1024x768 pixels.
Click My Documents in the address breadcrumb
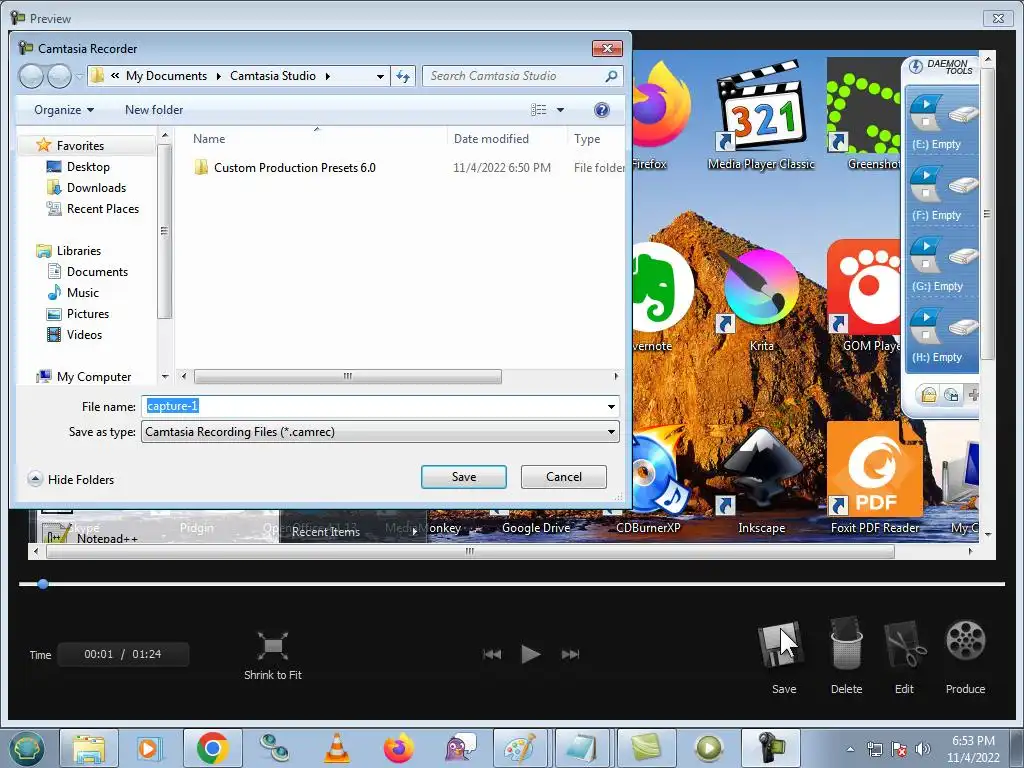point(166,76)
